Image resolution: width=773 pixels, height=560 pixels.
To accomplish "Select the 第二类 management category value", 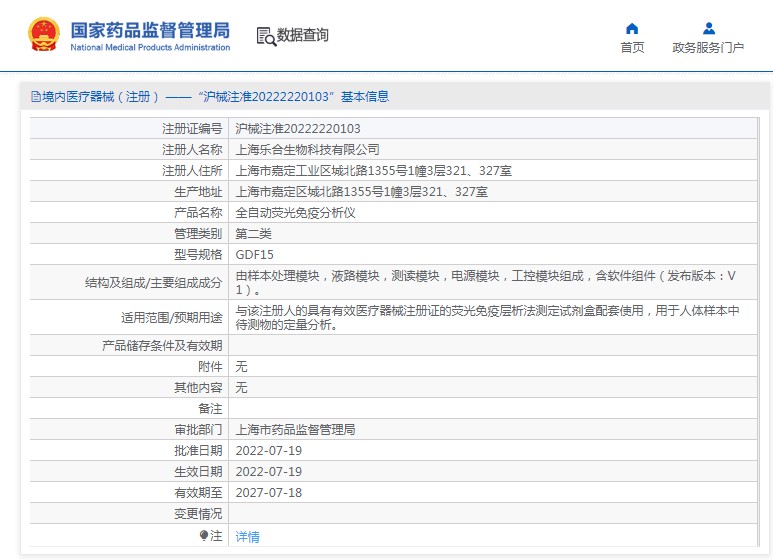I will 253,234.
